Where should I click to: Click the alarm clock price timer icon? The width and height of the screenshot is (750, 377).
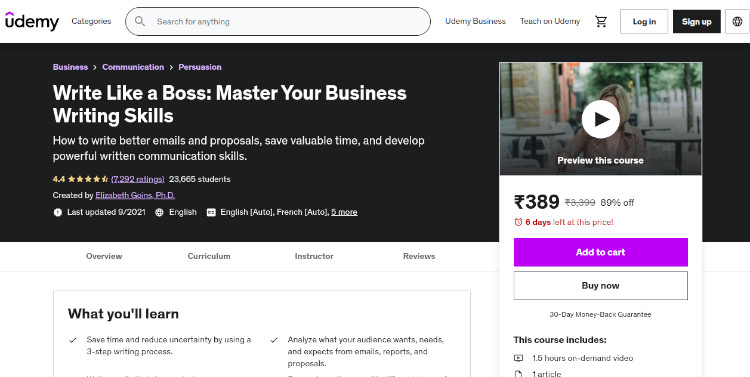(518, 222)
